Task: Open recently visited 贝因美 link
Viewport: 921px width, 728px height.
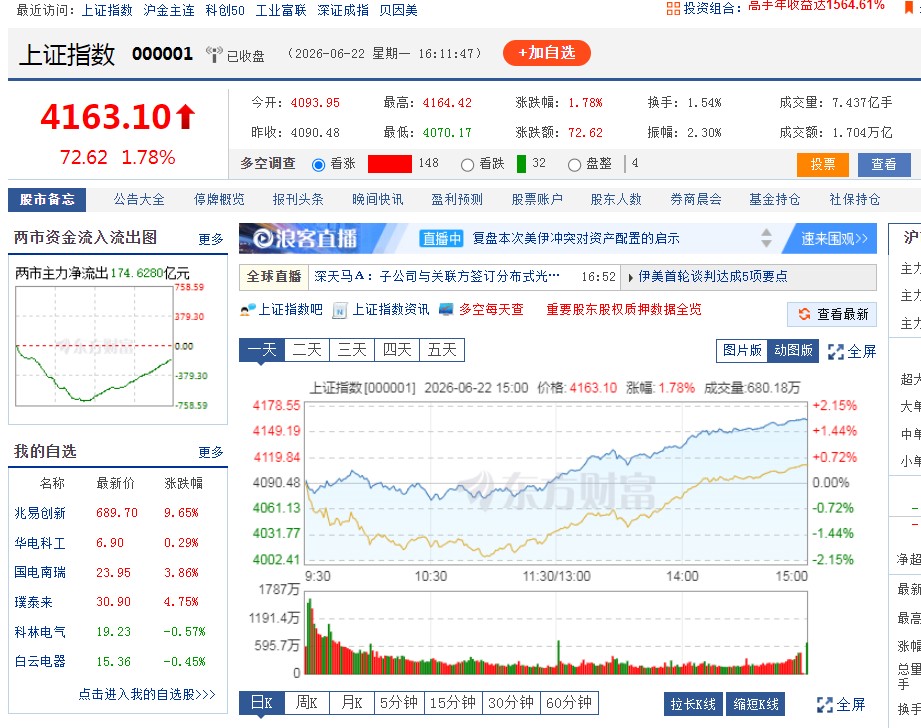Action: [398, 11]
